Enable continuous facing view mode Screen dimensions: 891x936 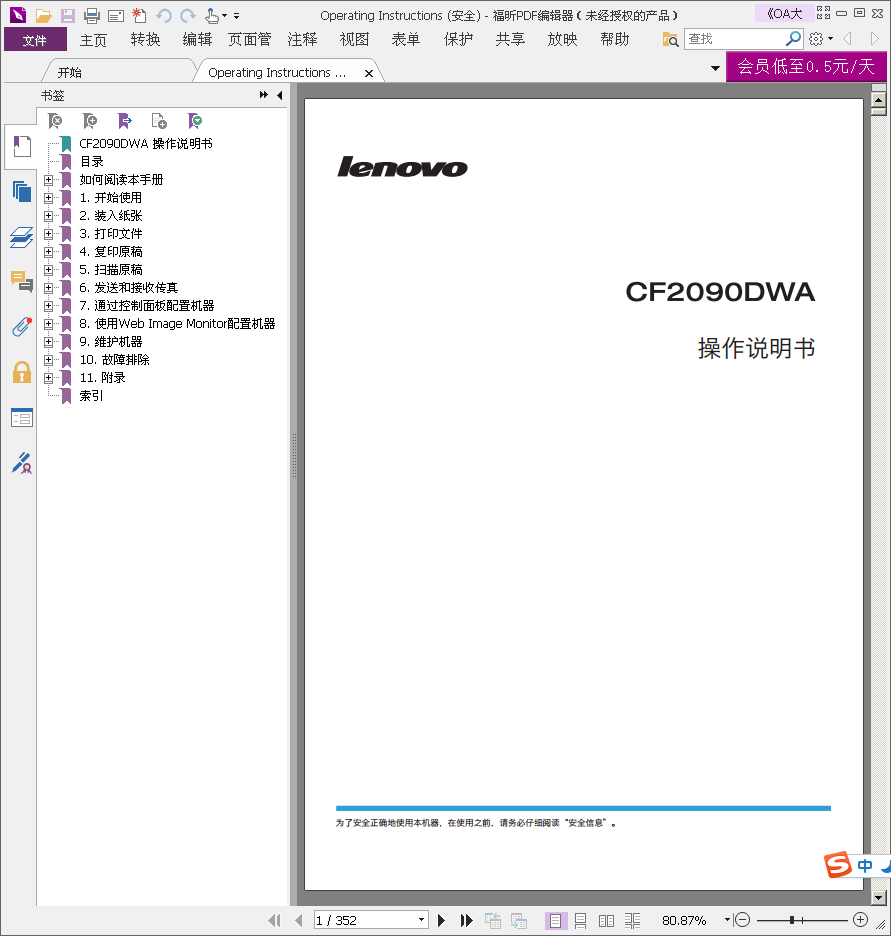633,920
